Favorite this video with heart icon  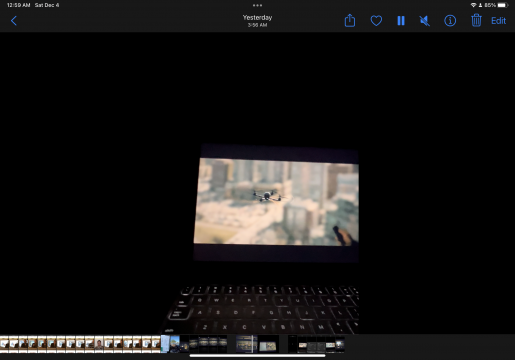(376, 21)
